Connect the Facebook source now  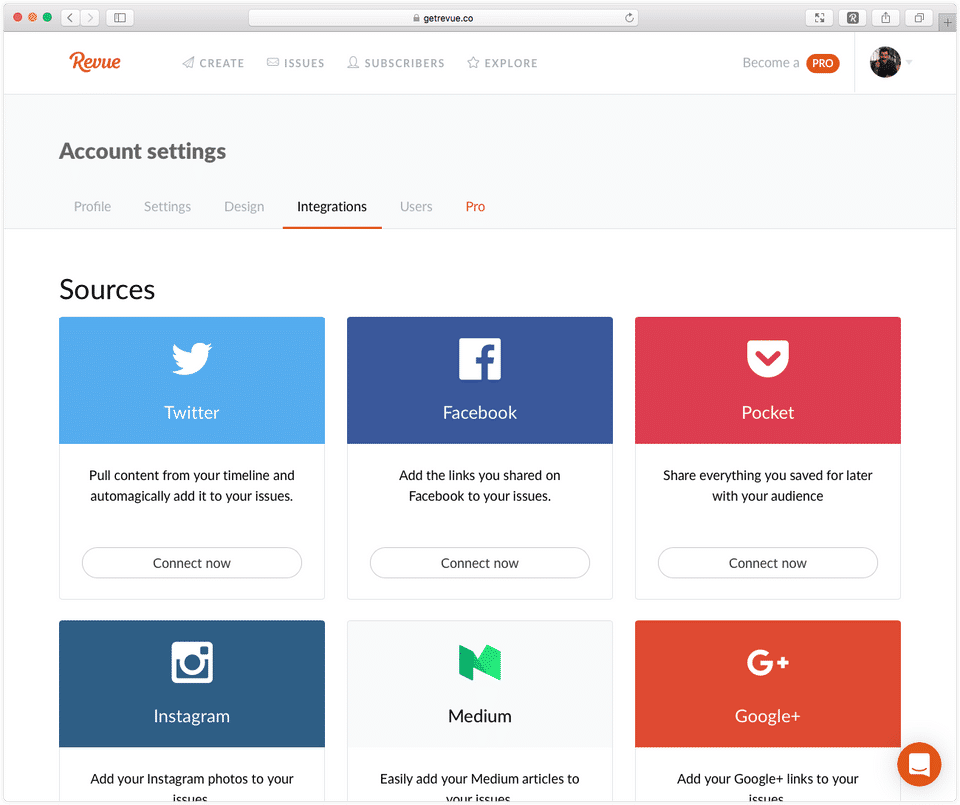(x=480, y=563)
